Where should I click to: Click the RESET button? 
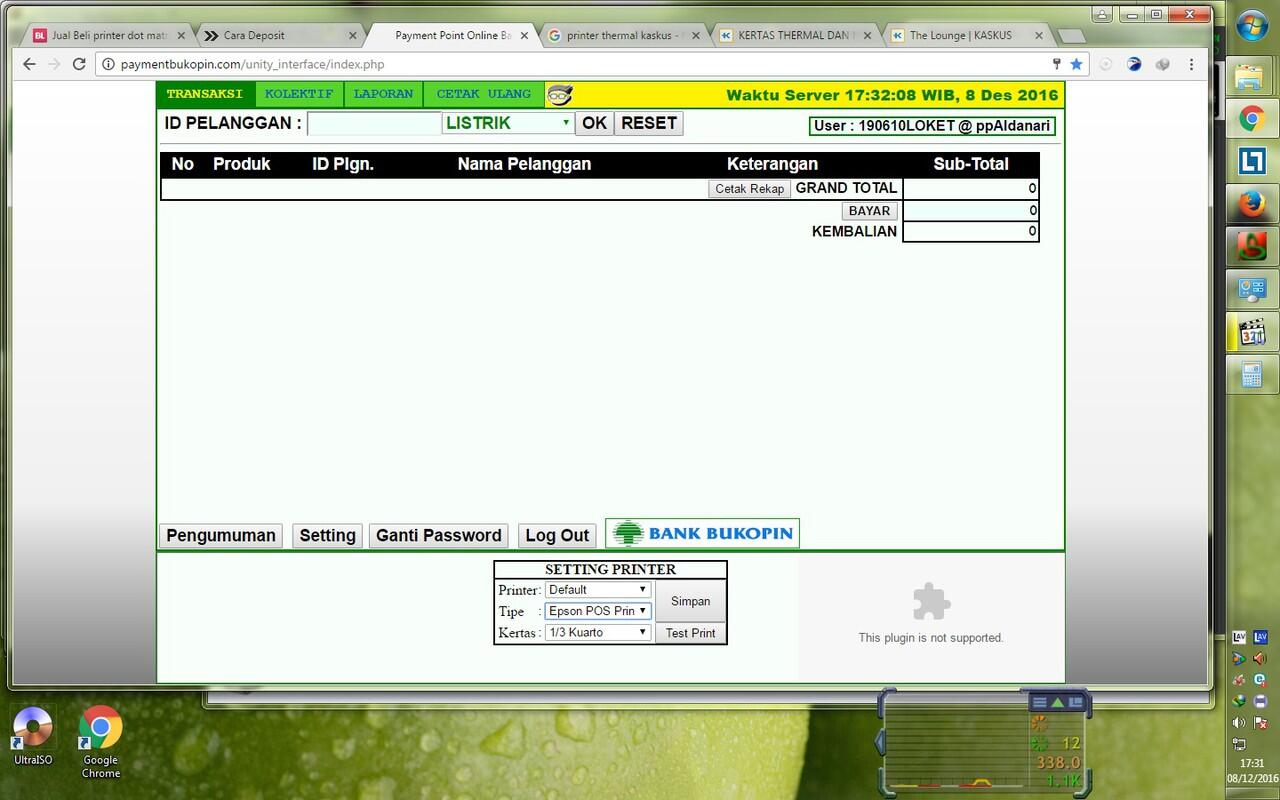point(649,123)
